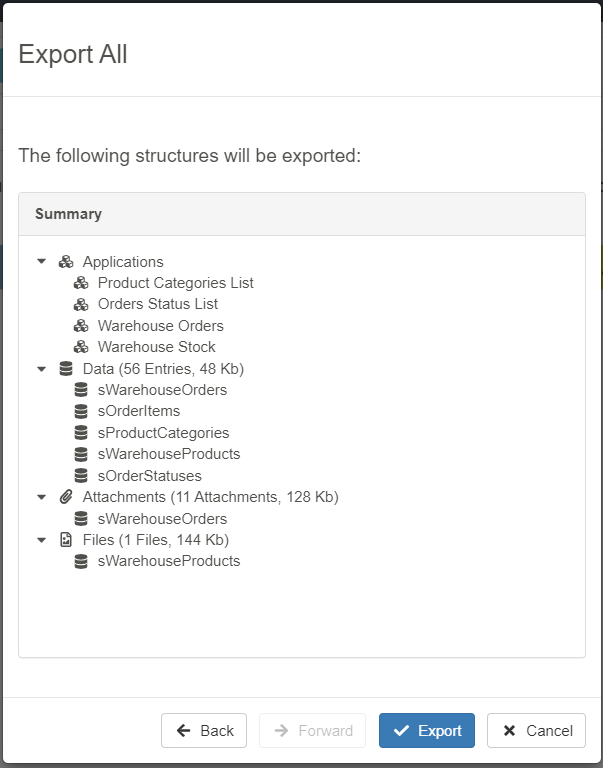Image resolution: width=603 pixels, height=768 pixels.
Task: Collapse the Attachments tree node
Action: [x=42, y=497]
